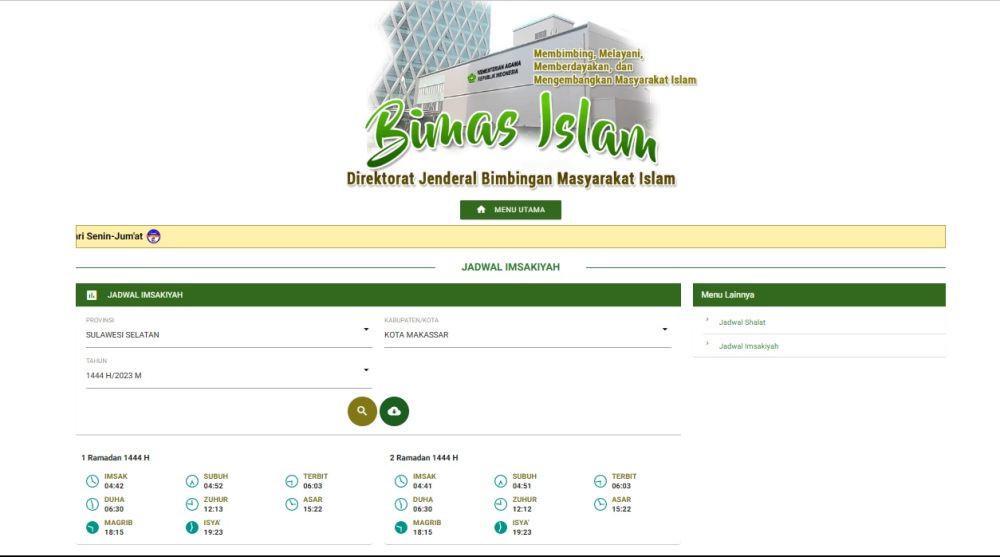Click the Duha clock icon for 1 Ramadan

(x=92, y=505)
